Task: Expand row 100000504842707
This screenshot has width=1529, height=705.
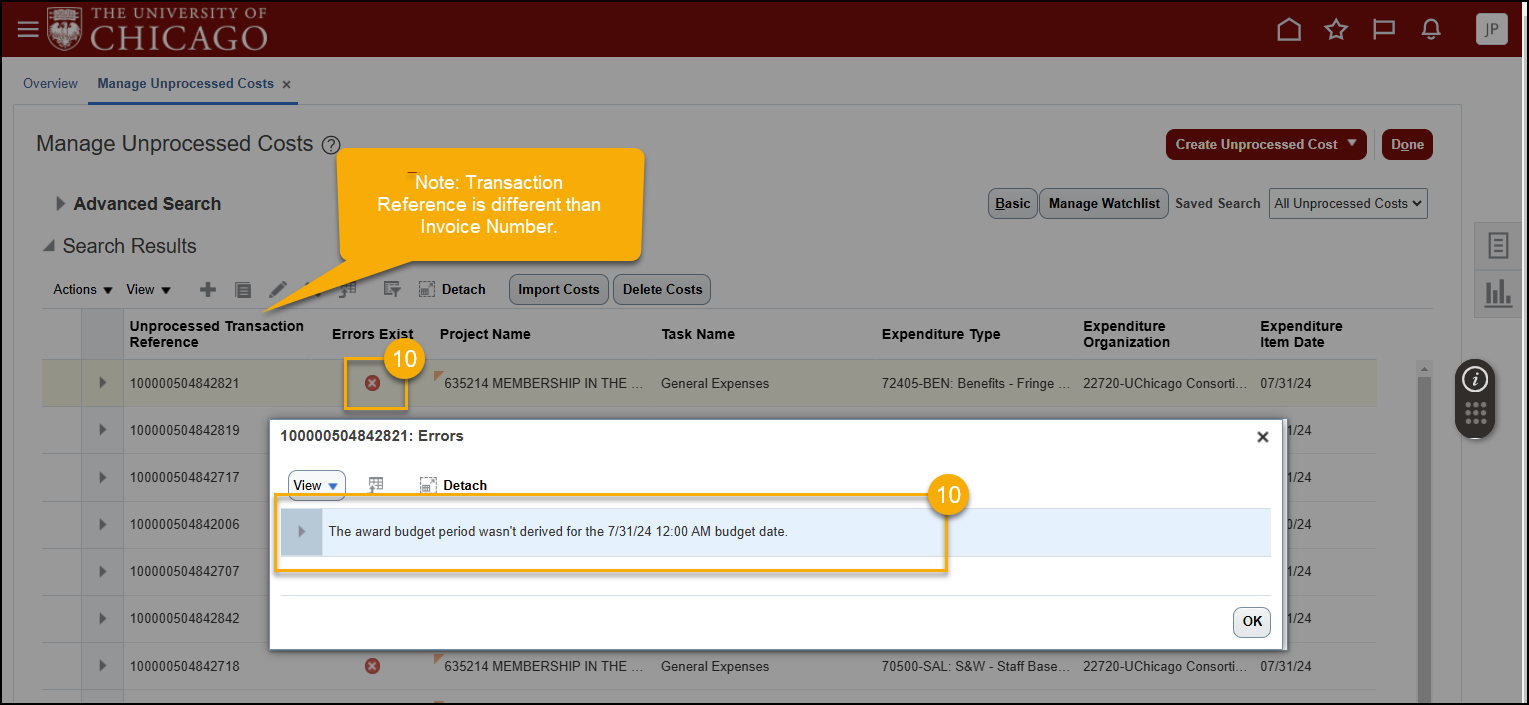Action: click(102, 571)
